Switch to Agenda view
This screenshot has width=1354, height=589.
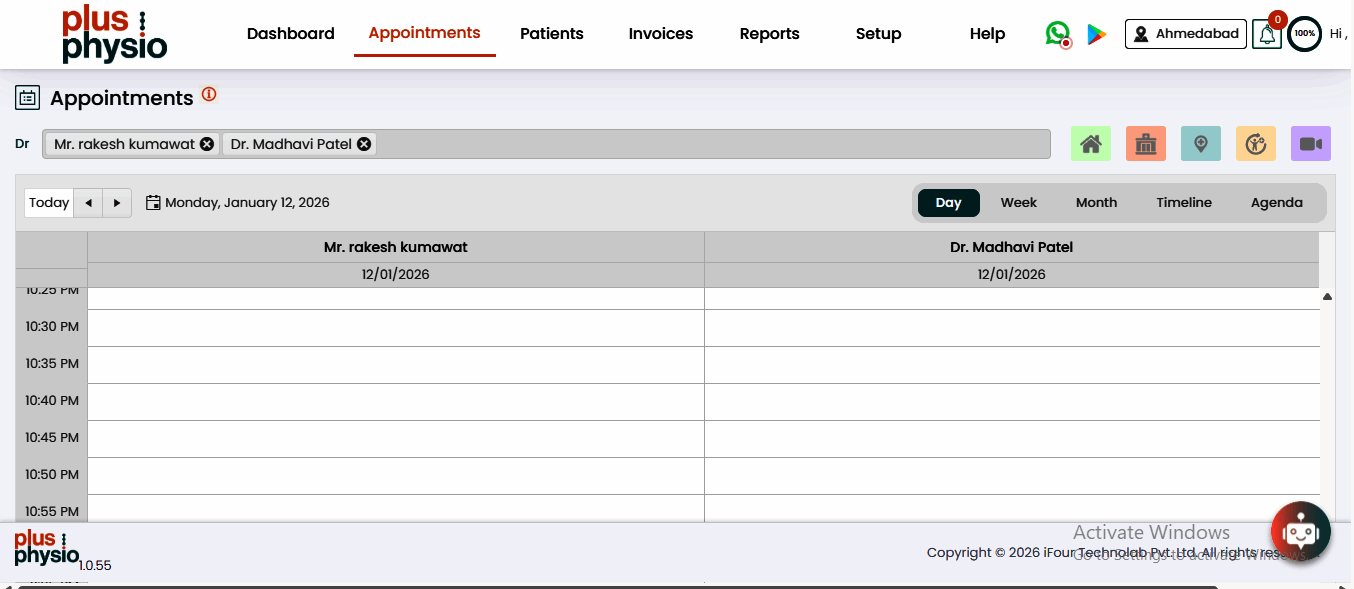click(x=1276, y=203)
